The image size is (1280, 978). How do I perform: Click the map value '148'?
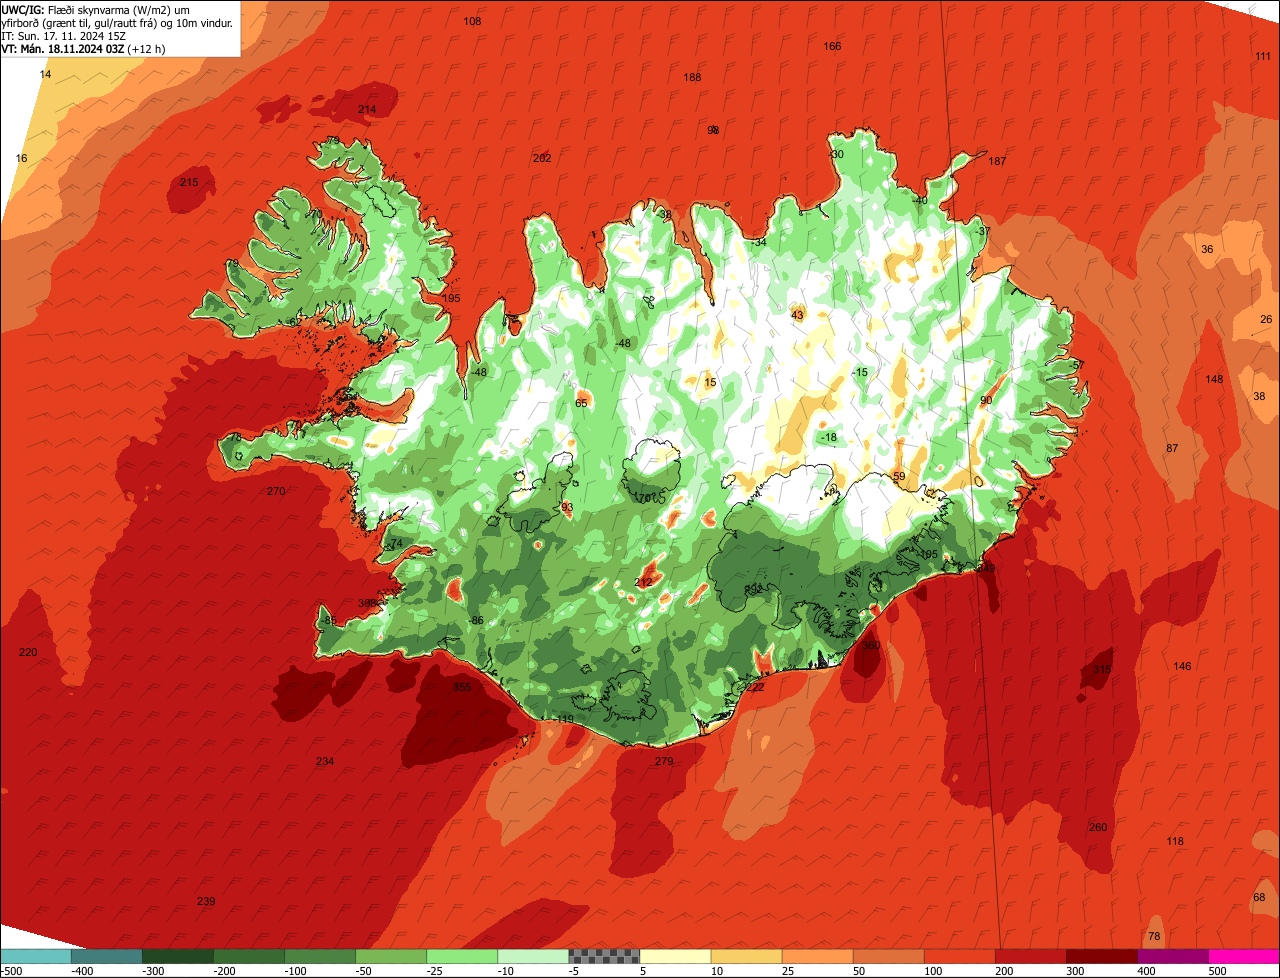(1214, 379)
